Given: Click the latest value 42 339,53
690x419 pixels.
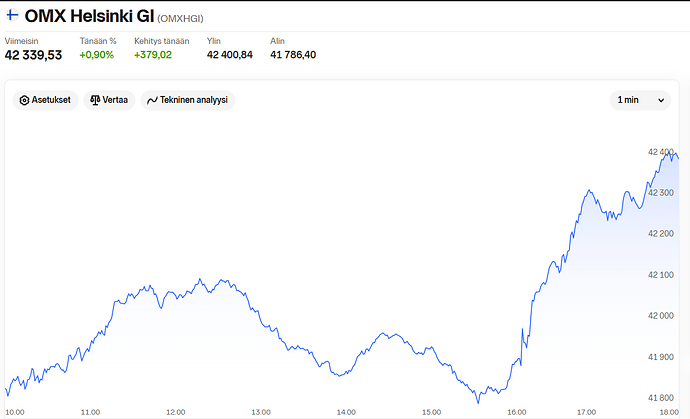Looking at the screenshot, I should coord(33,55).
